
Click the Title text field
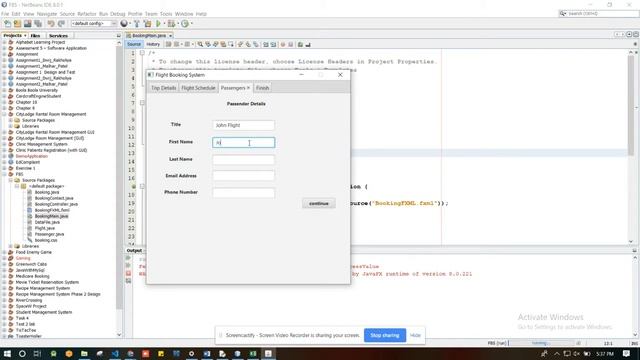244,125
